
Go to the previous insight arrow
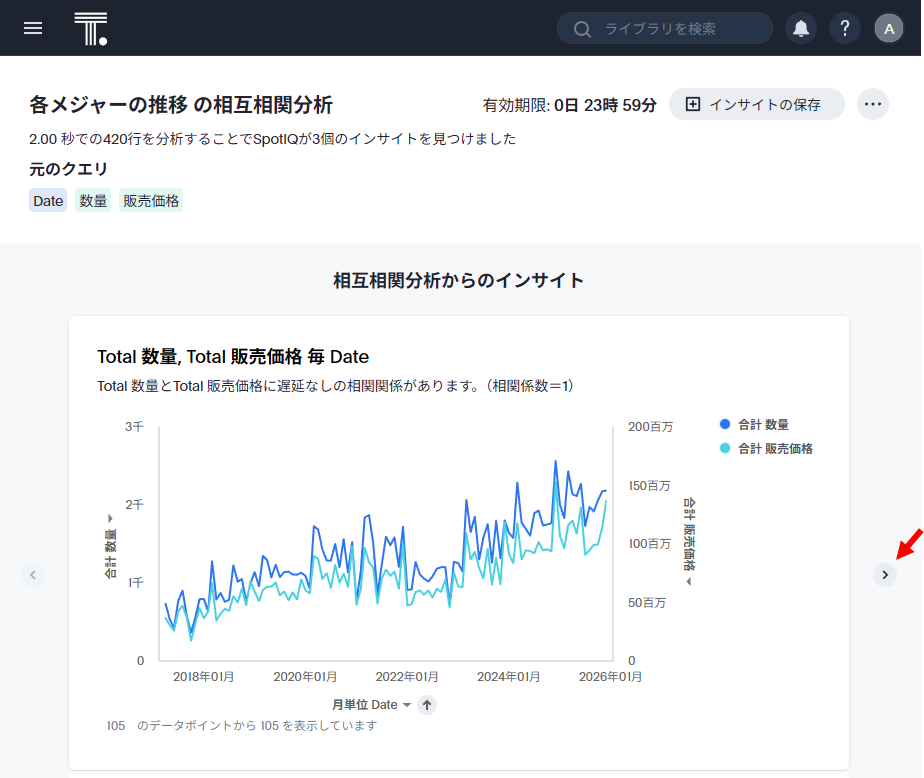coord(33,575)
